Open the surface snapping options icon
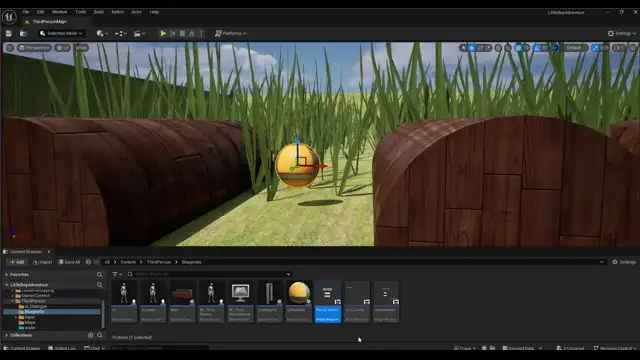Screen dimensions: 640x360 [508, 48]
